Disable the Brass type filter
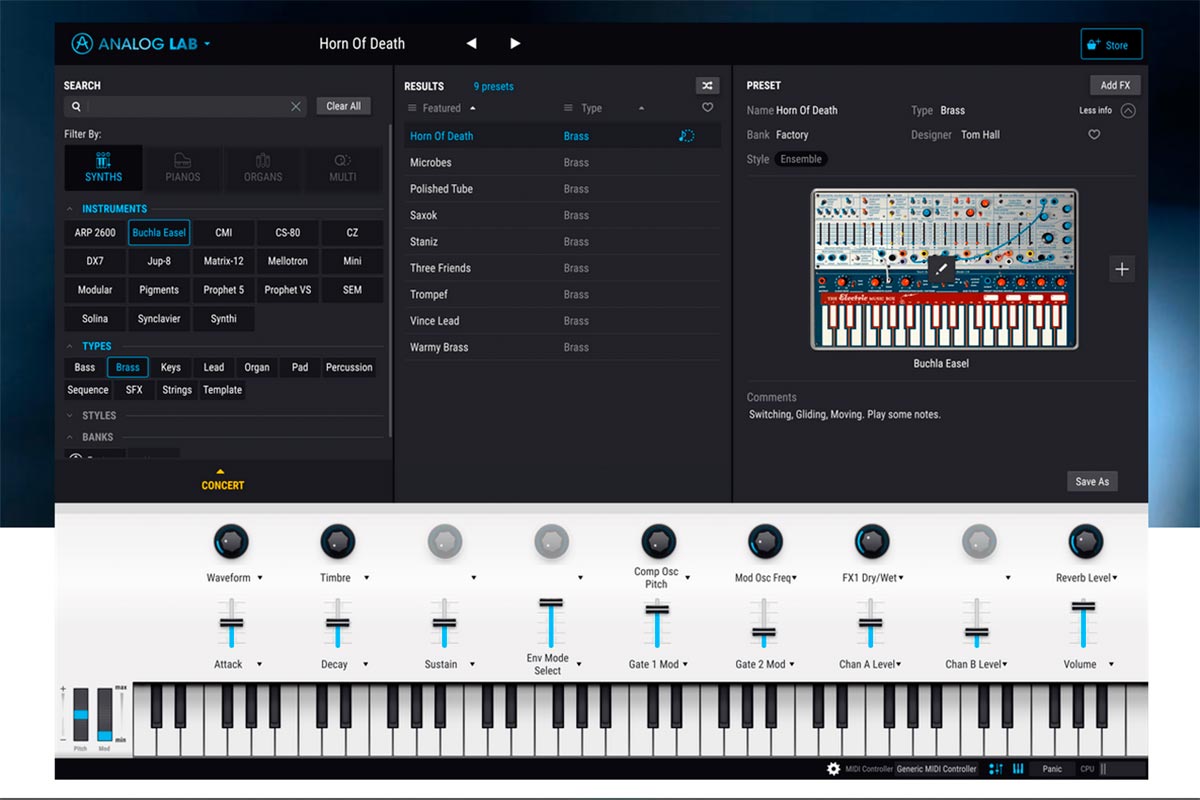1200x800 pixels. [x=128, y=367]
